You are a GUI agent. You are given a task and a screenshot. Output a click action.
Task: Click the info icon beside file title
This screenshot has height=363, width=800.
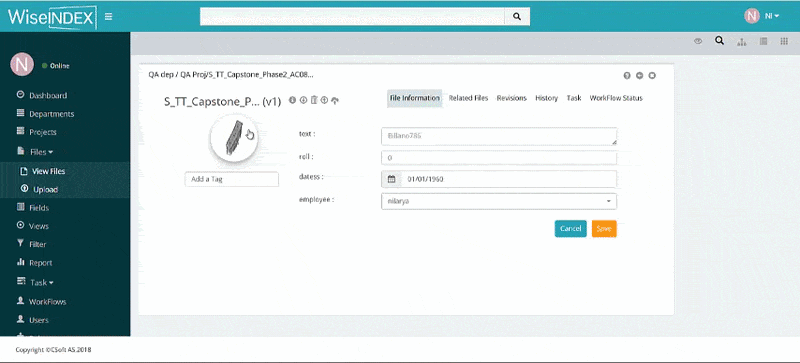click(x=292, y=100)
